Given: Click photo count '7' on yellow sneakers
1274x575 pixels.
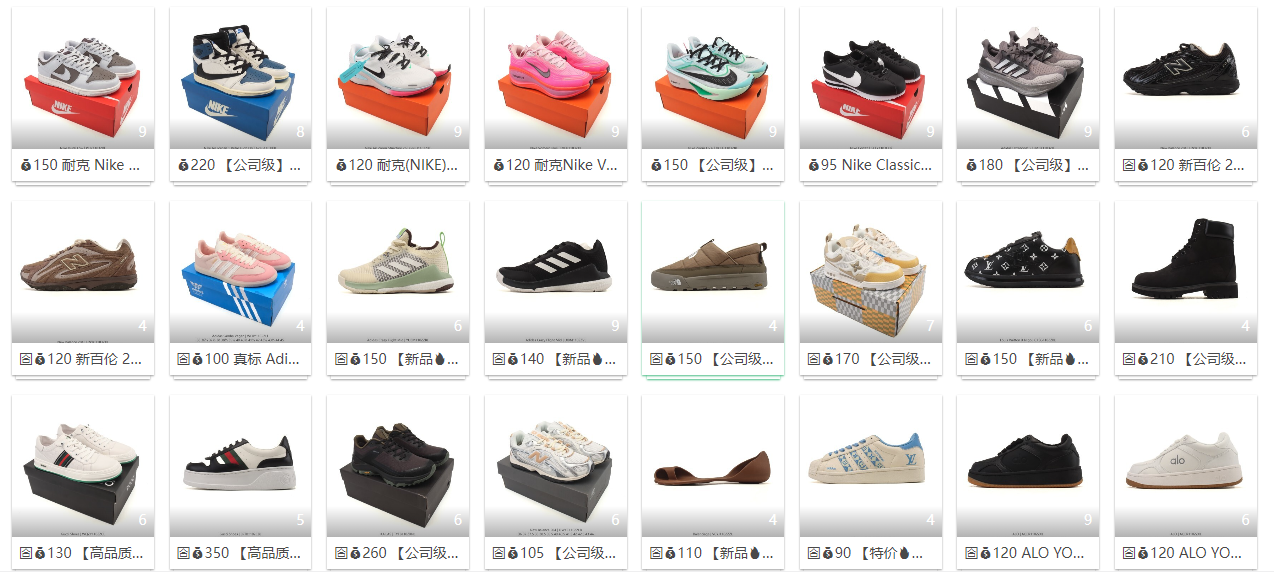Looking at the screenshot, I should pos(930,326).
